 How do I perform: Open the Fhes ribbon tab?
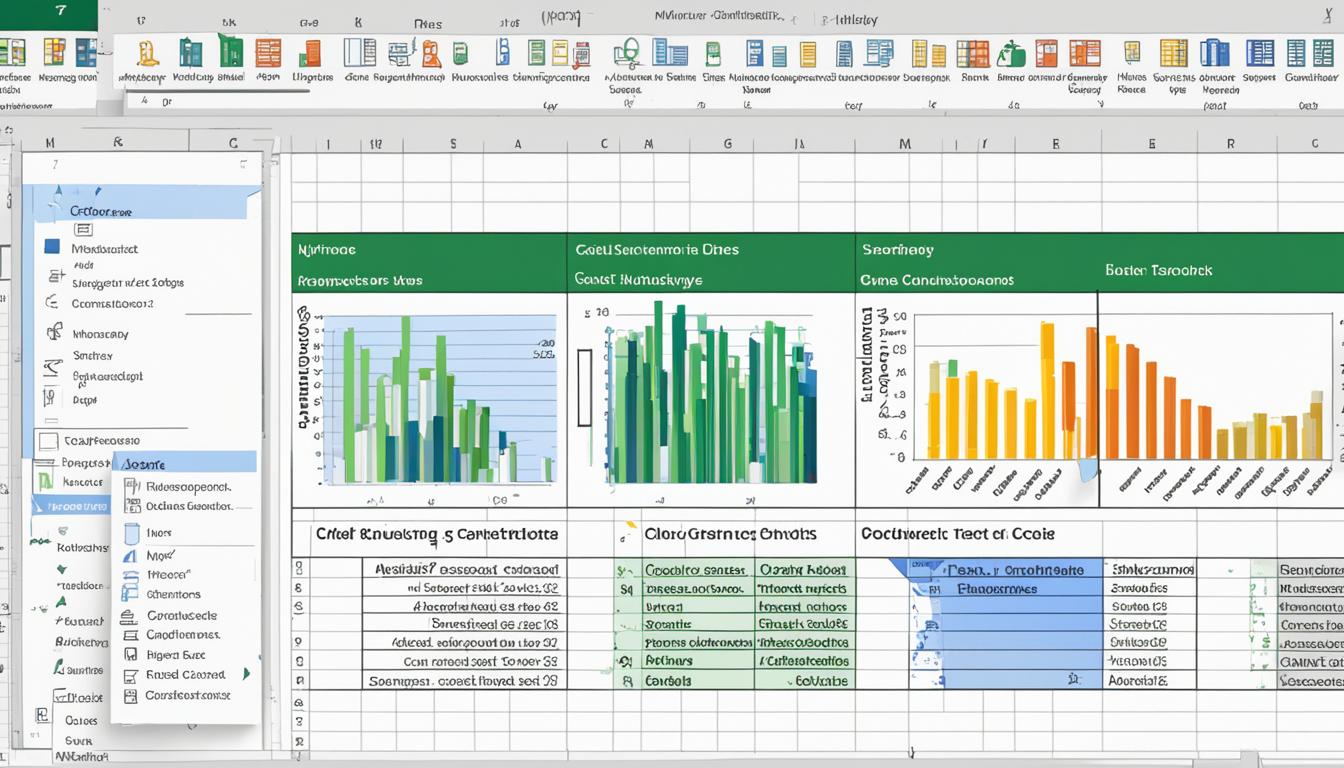427,21
